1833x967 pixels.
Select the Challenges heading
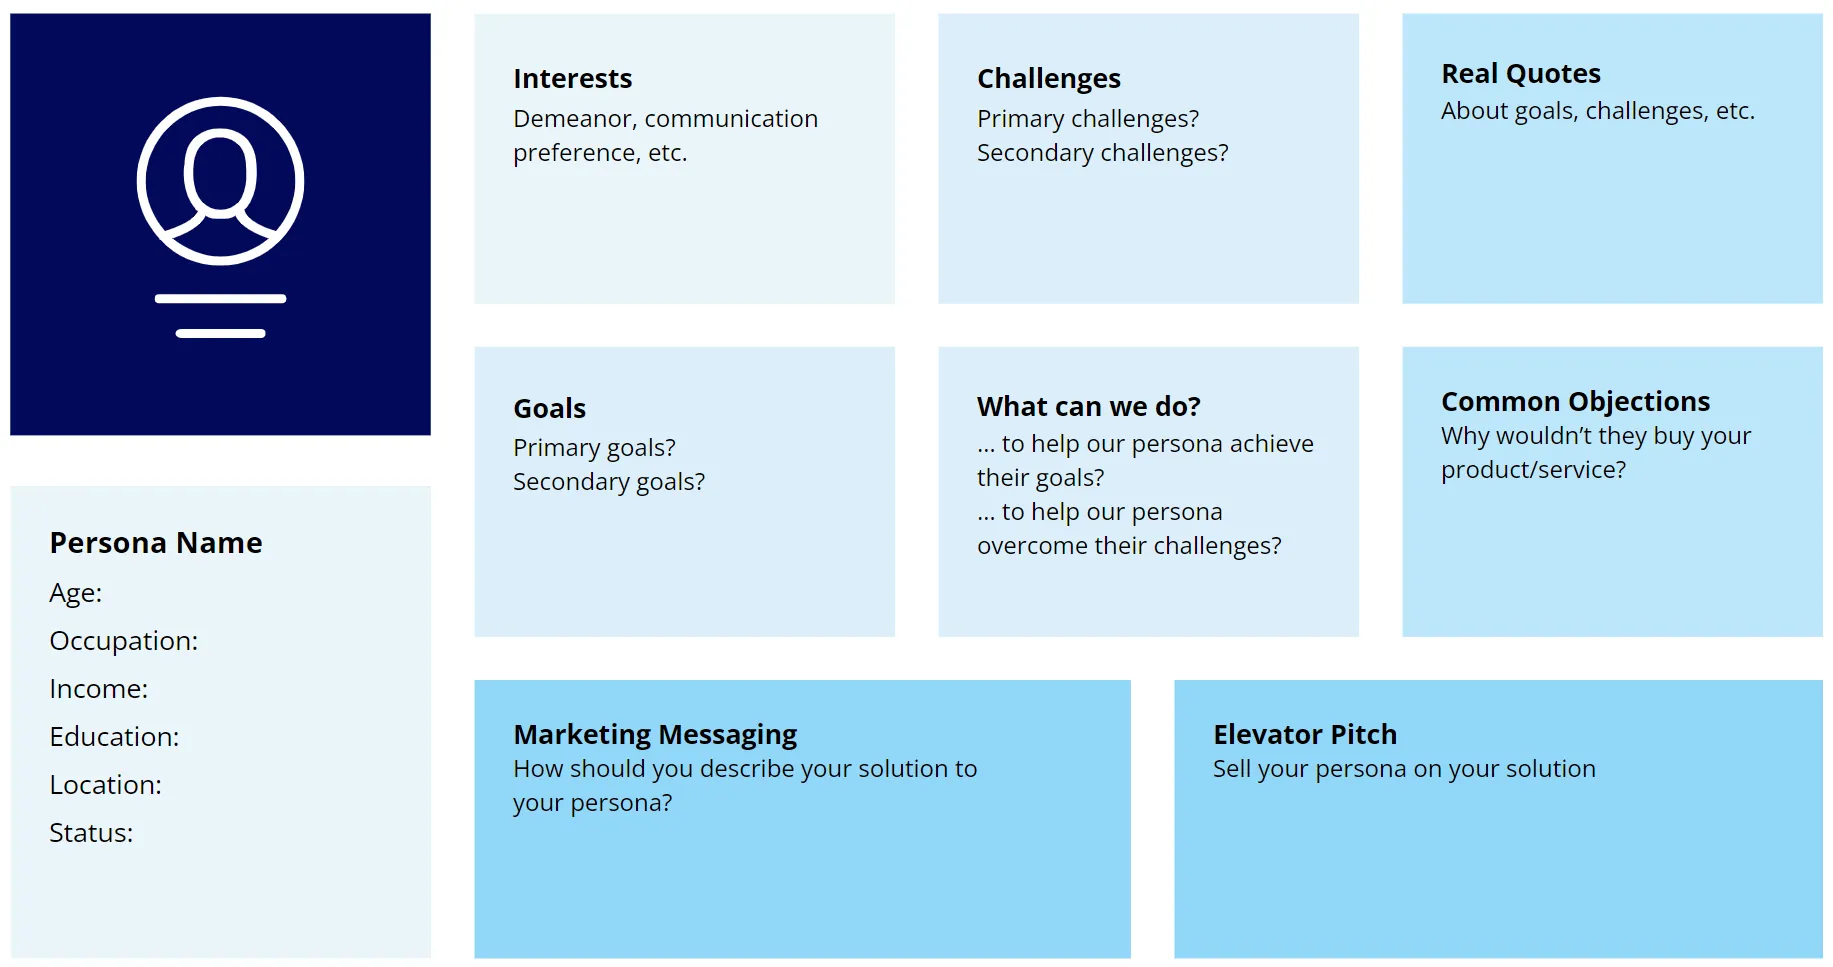(x=1049, y=78)
